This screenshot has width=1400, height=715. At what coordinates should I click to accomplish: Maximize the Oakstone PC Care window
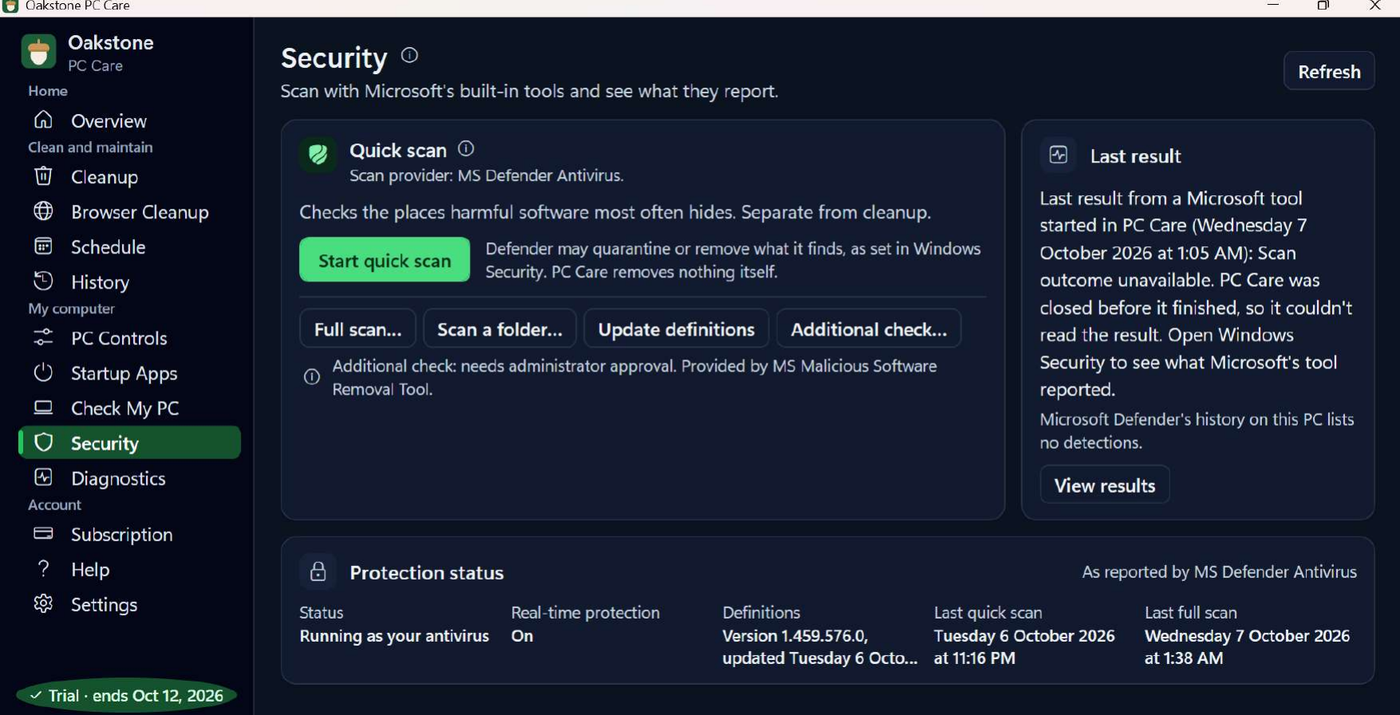[1323, 6]
